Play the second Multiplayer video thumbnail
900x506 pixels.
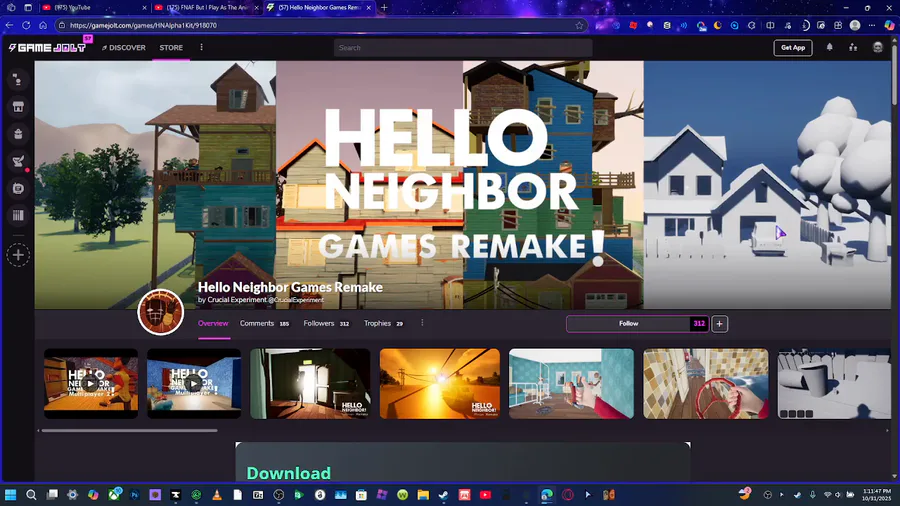tap(194, 383)
